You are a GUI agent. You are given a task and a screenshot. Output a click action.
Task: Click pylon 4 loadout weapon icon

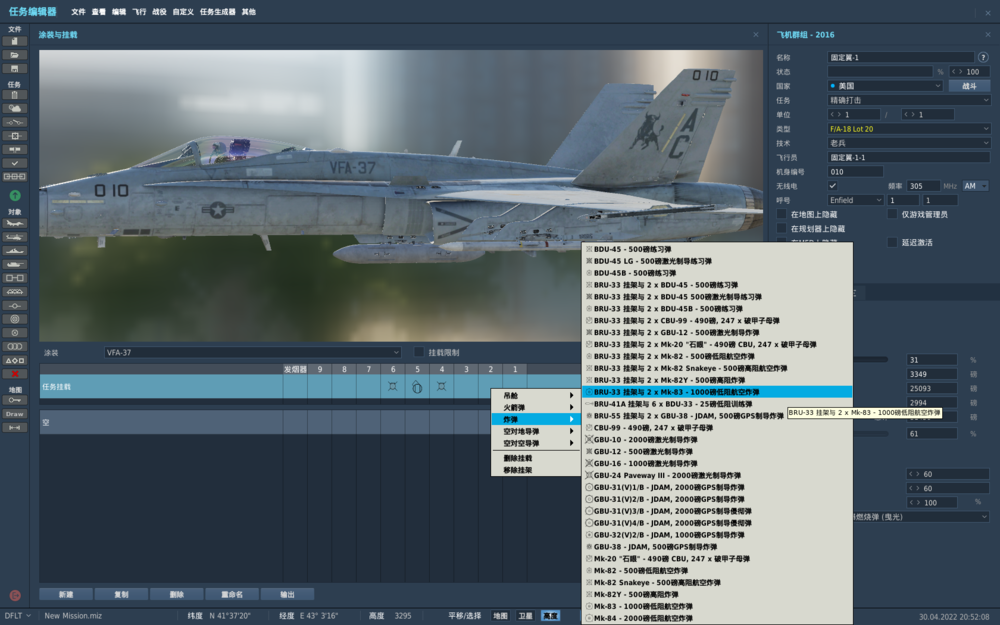(441, 386)
